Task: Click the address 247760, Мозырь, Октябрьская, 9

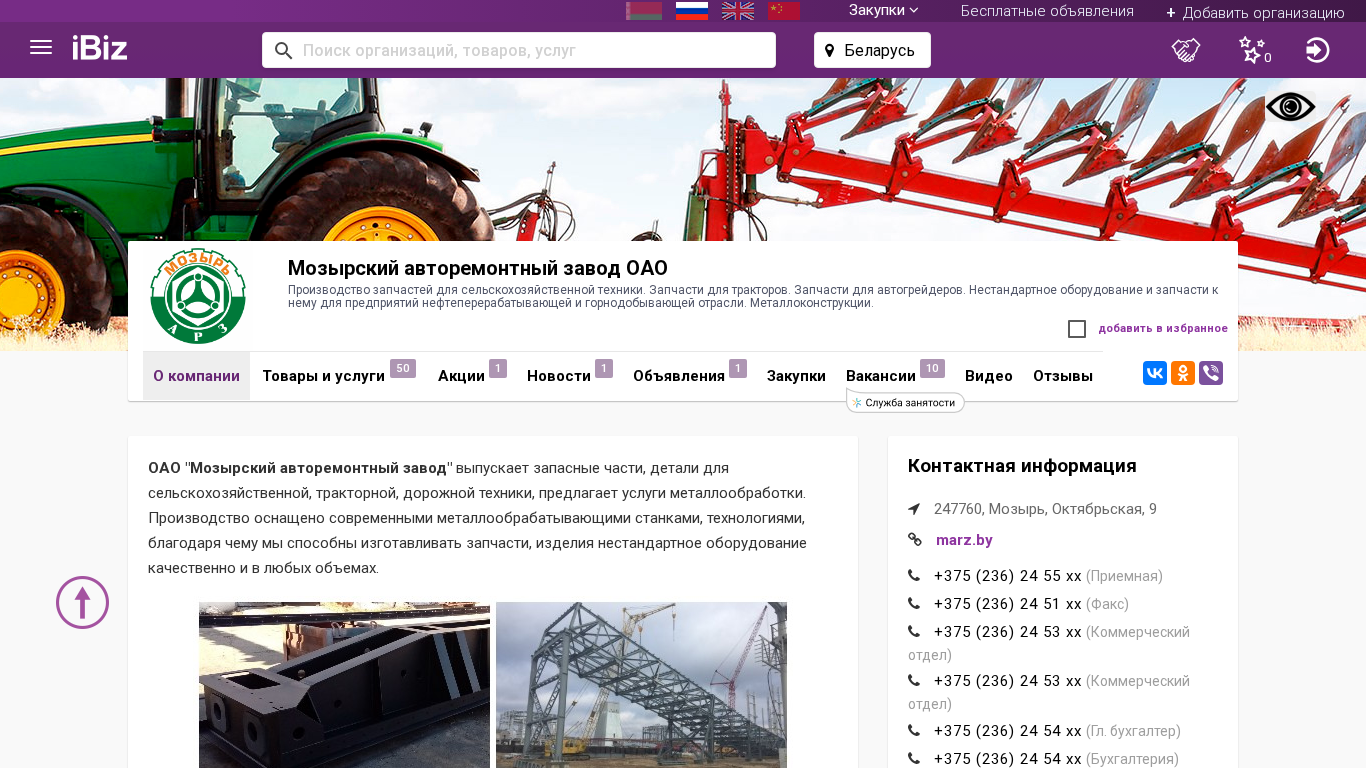Action: pyautogui.click(x=1045, y=509)
